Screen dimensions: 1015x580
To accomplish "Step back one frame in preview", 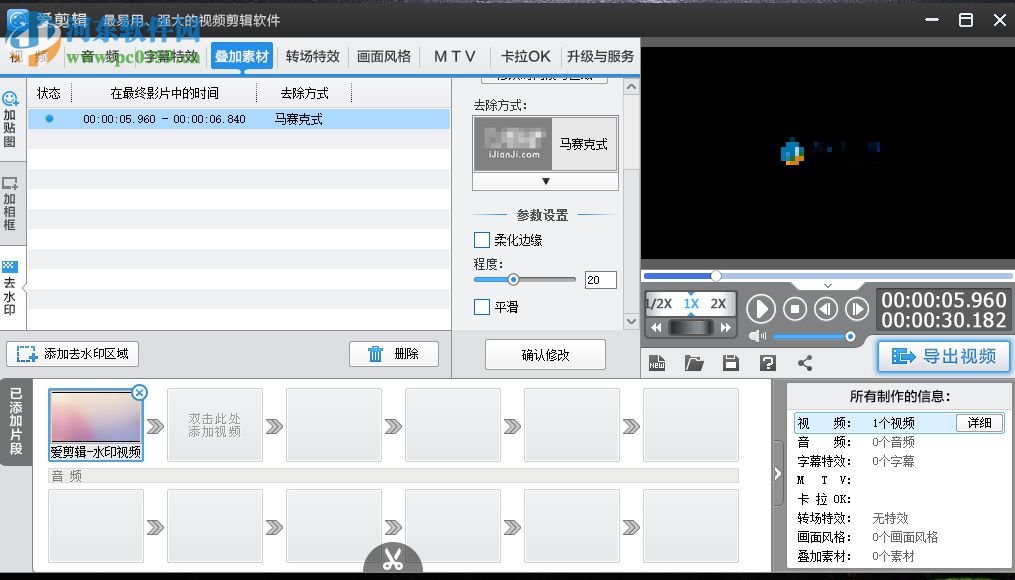I will pyautogui.click(x=826, y=309).
